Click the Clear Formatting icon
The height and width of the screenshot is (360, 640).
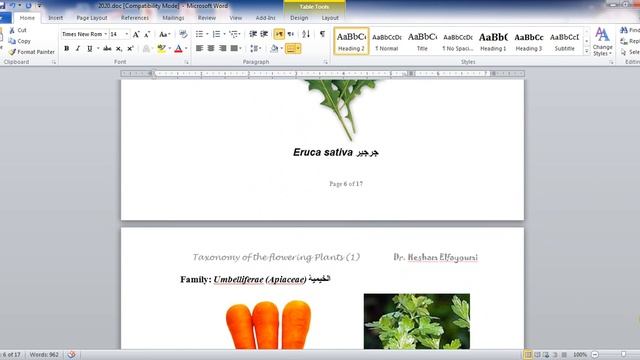[183, 34]
